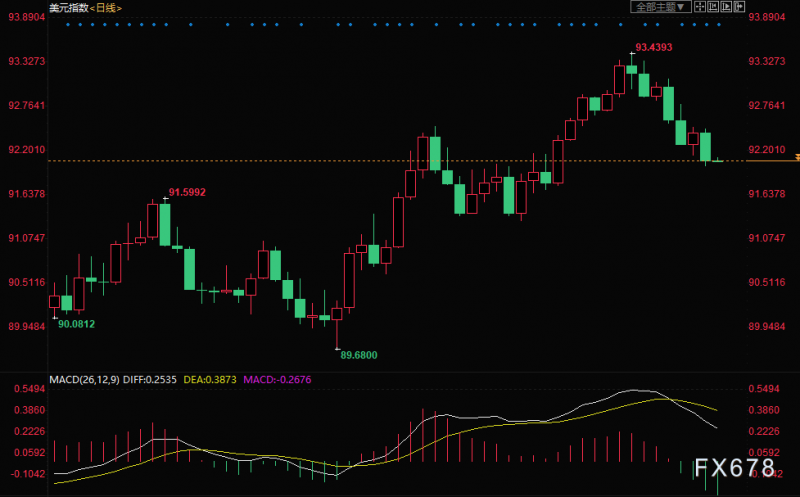Click the orange current-price marker arrow
The height and width of the screenshot is (497, 800).
797,157
